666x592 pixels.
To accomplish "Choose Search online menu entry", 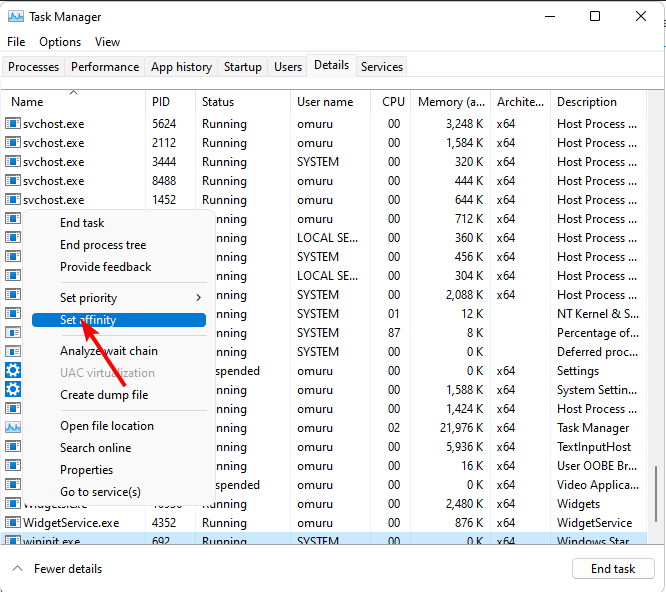I will point(96,448).
